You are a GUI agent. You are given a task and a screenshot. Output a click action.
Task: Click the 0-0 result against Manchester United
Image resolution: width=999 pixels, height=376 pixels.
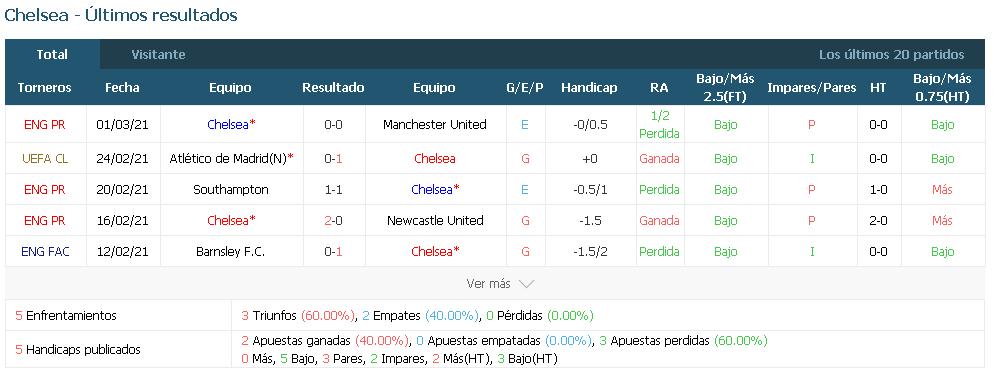(333, 125)
